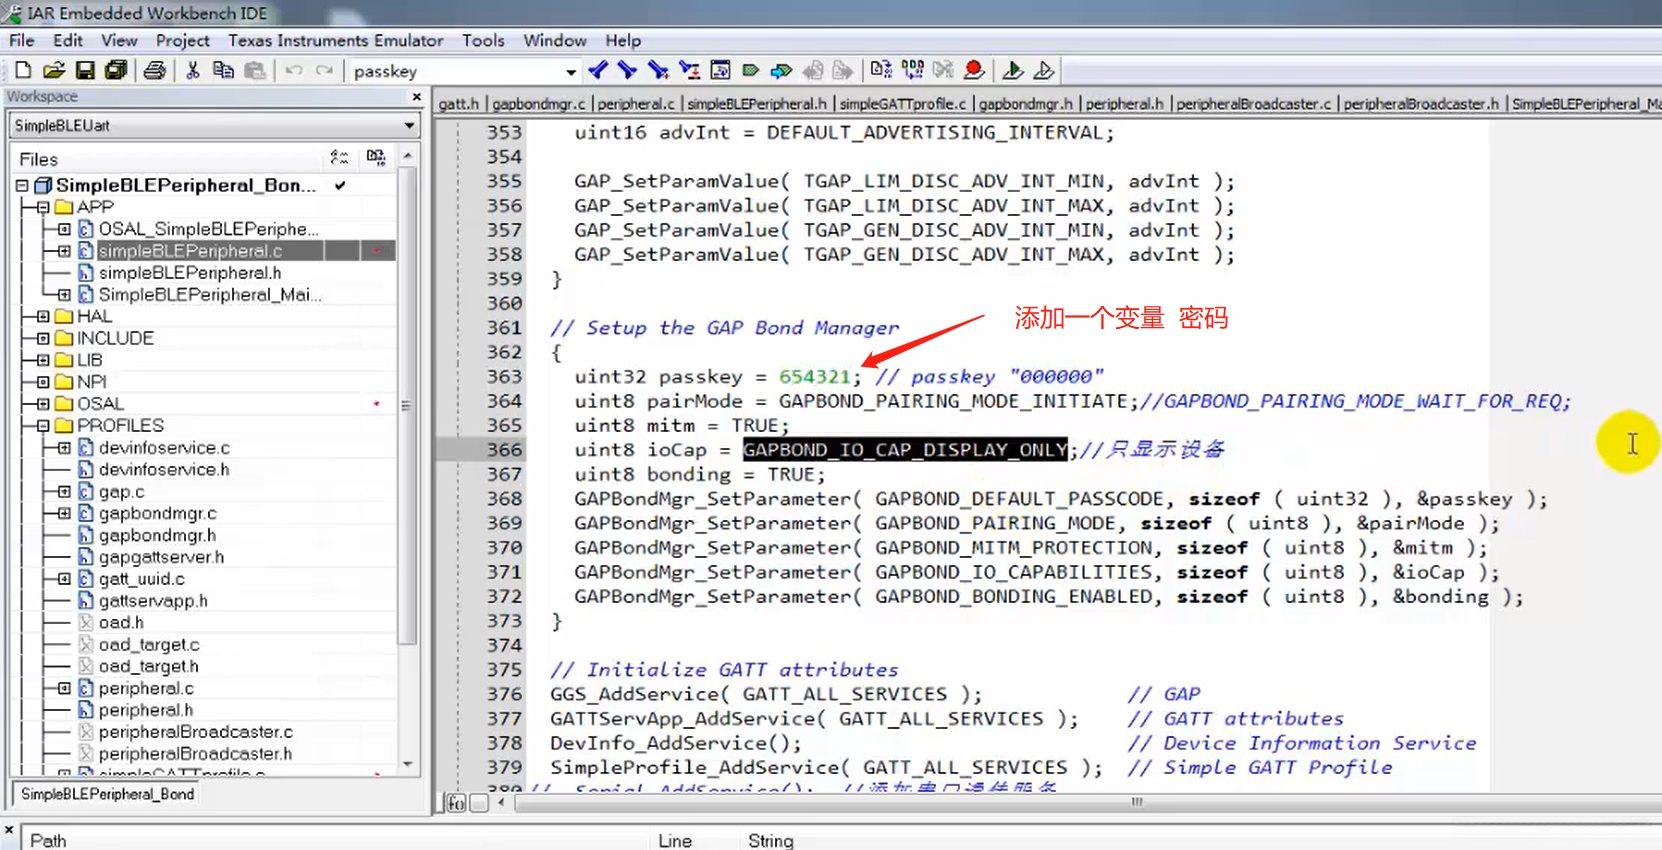The image size is (1662, 850).
Task: Click the New Document toolbar icon
Action: [x=23, y=70]
